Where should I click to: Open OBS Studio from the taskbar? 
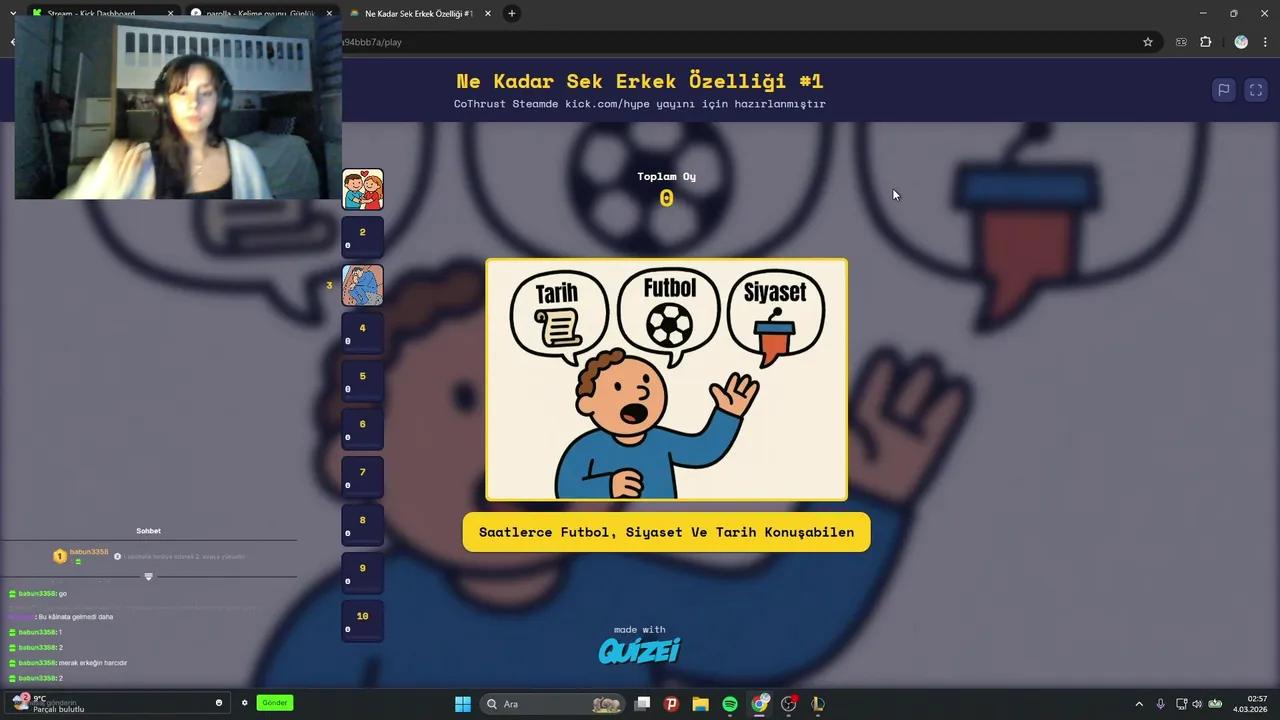point(789,704)
